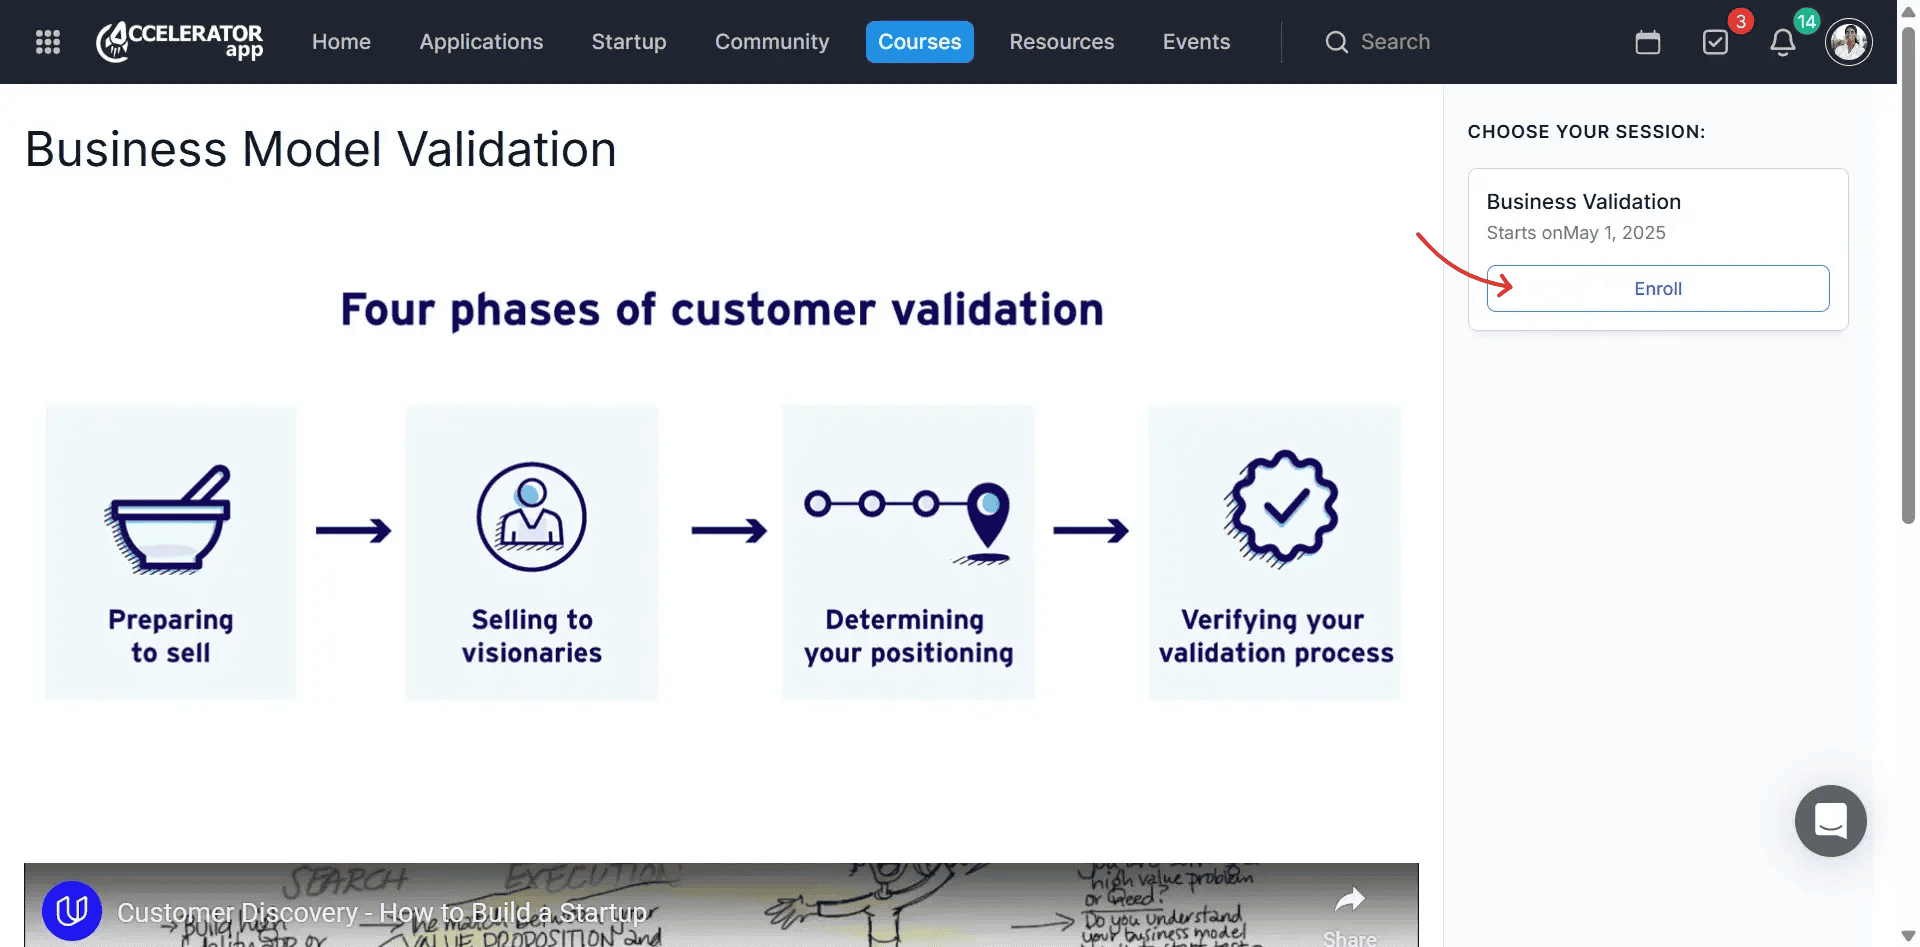Navigate to the Community section
The height and width of the screenshot is (947, 1920).
point(771,42)
